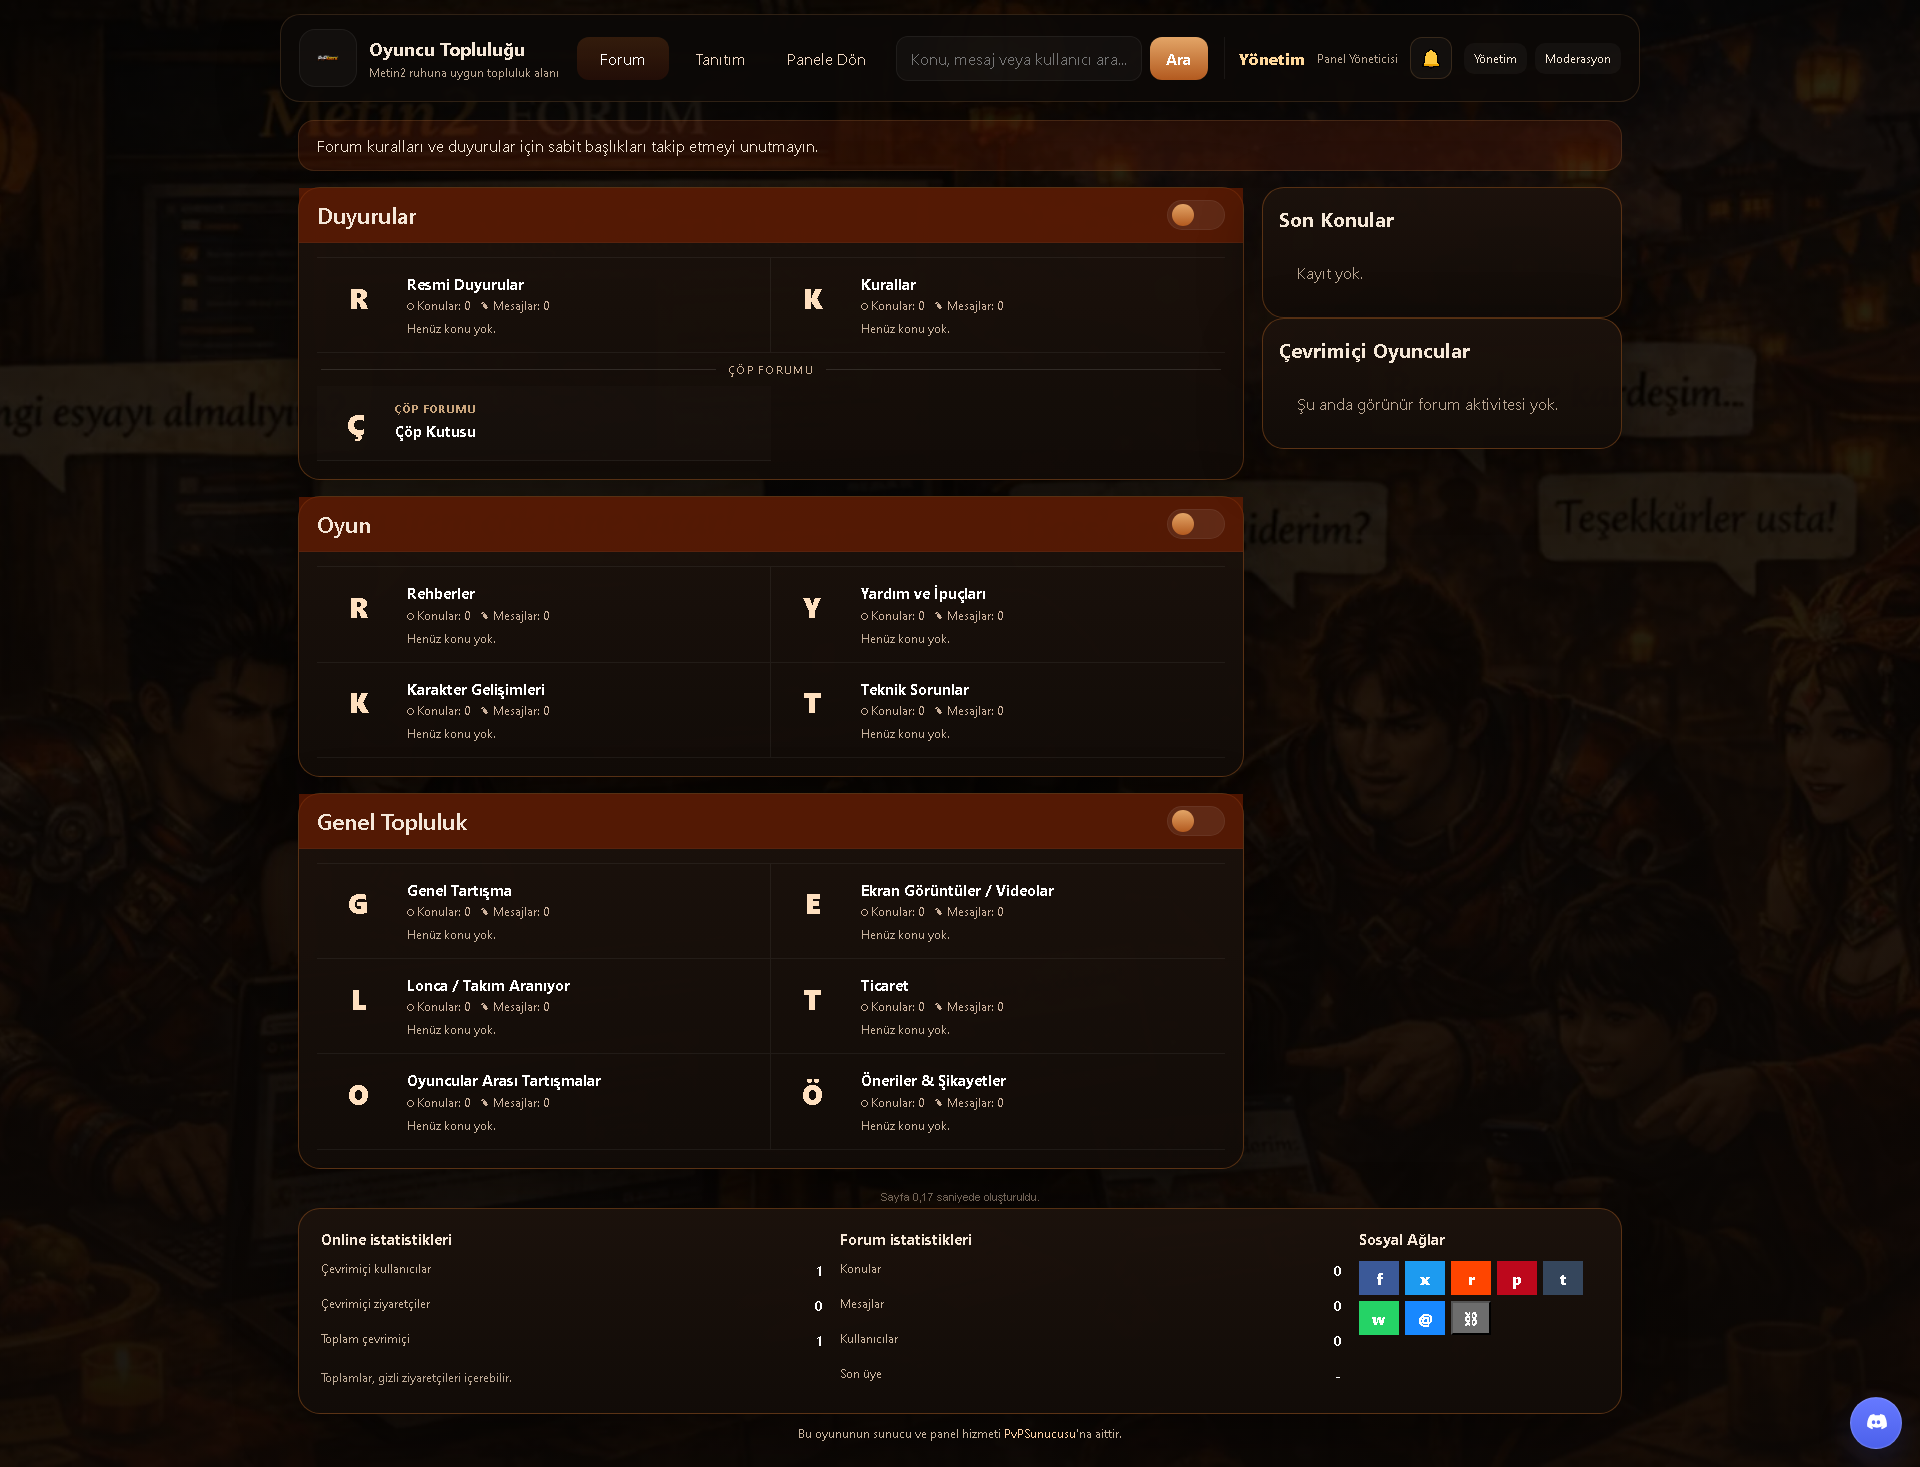This screenshot has height=1467, width=1920.
Task: Click the T icon of Teknik Sorunlar
Action: coord(812,704)
